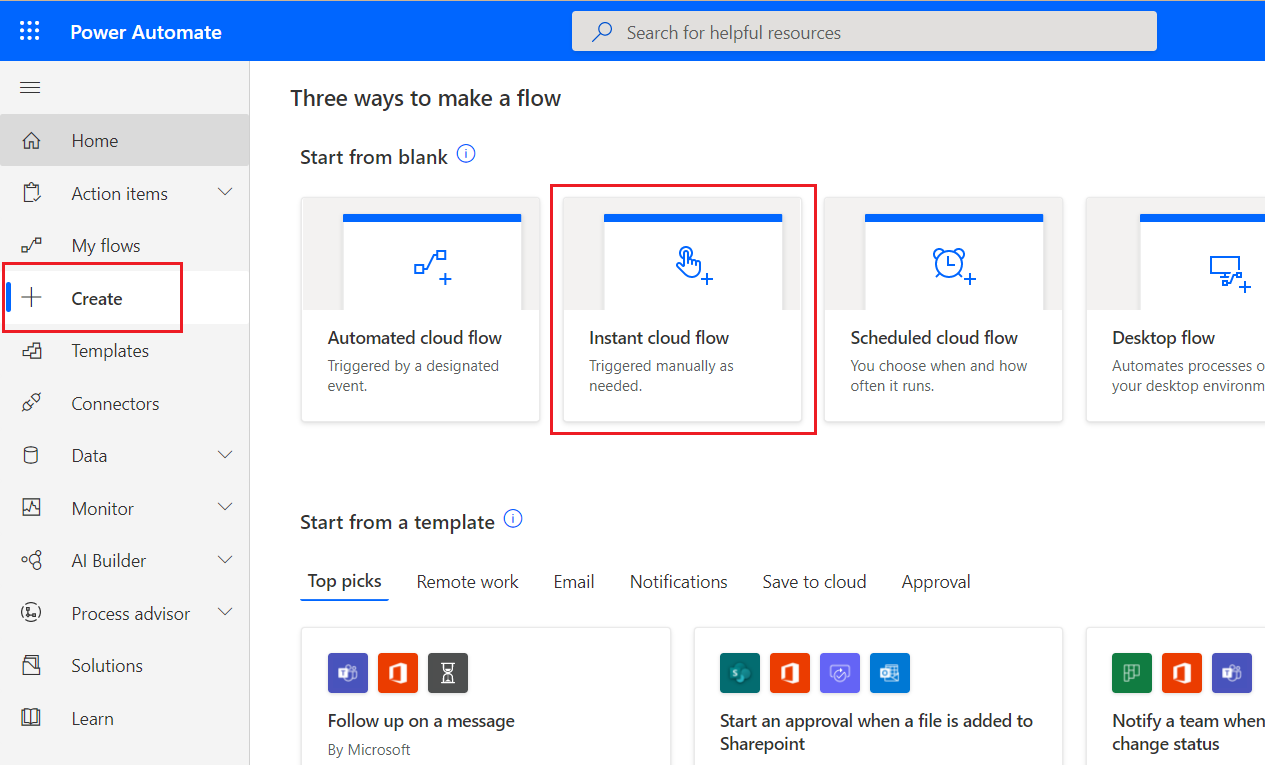Click the info icon beside Start from blank
Image resolution: width=1265 pixels, height=765 pixels.
click(x=466, y=154)
